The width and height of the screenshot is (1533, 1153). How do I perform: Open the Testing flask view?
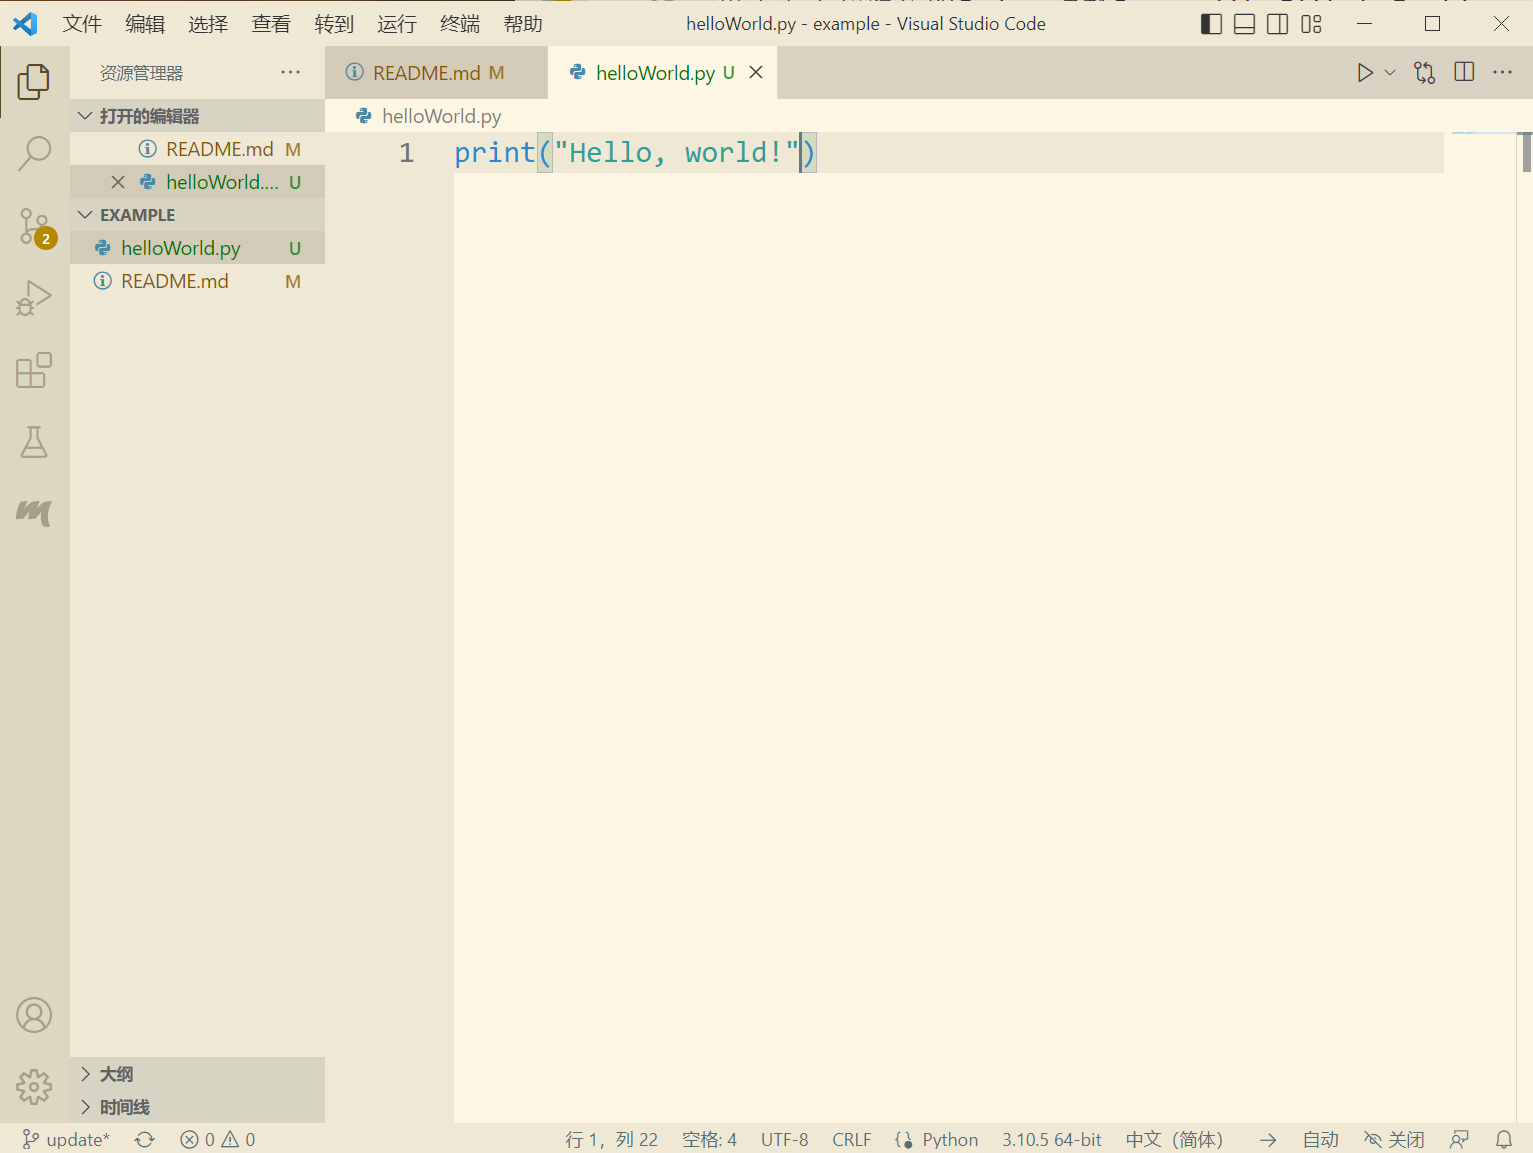pyautogui.click(x=34, y=442)
